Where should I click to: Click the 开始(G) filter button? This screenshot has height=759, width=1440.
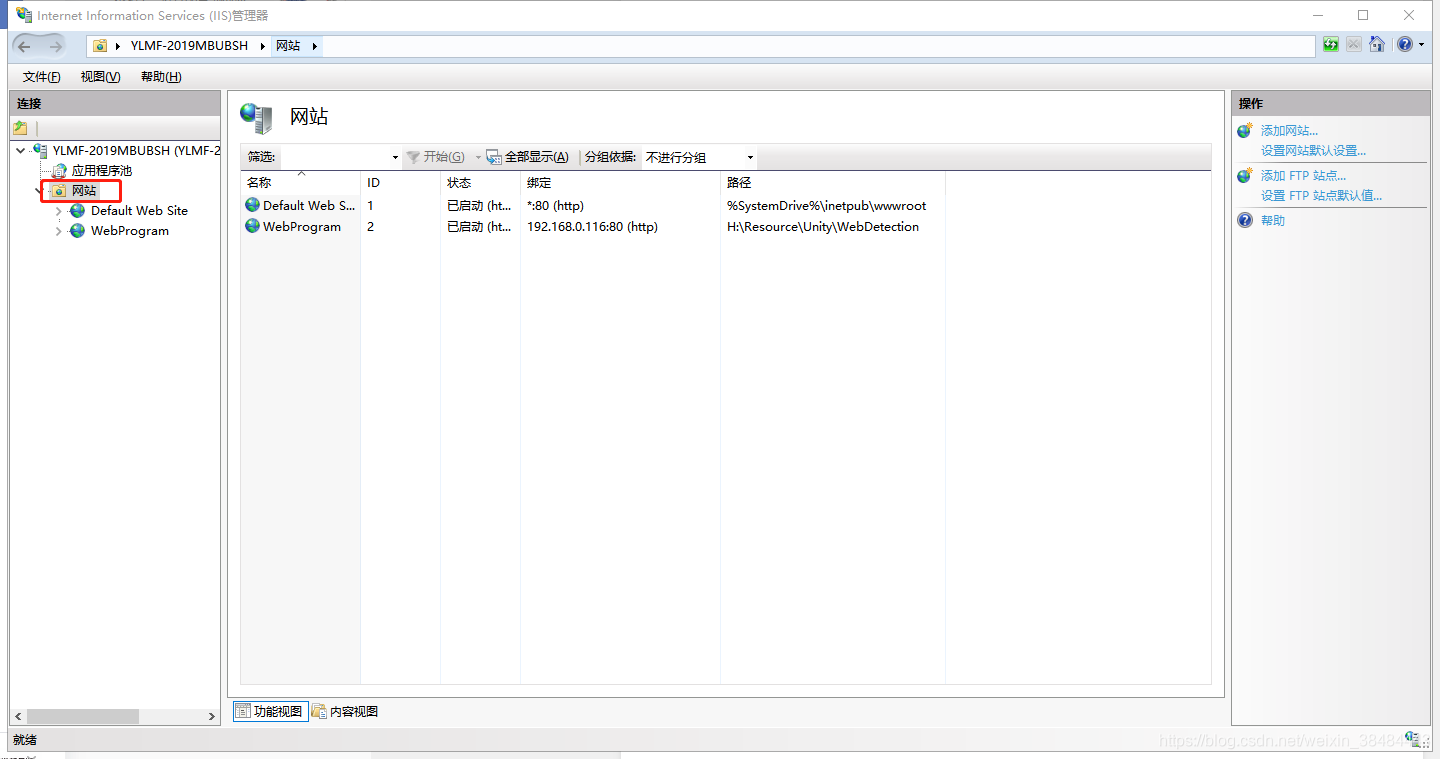(435, 157)
